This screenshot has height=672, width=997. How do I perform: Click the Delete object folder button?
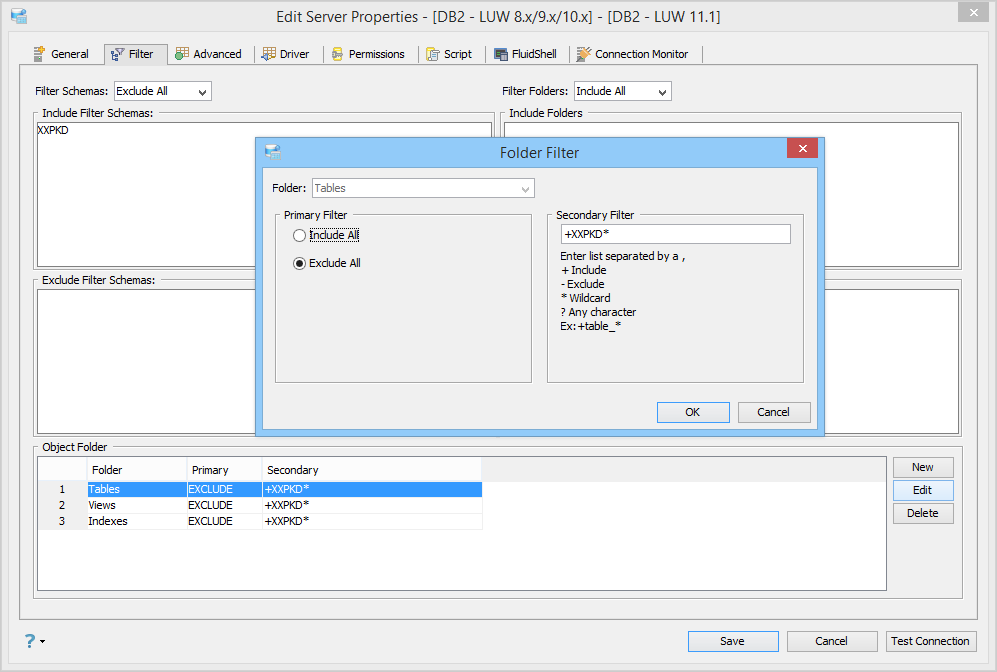tap(923, 513)
